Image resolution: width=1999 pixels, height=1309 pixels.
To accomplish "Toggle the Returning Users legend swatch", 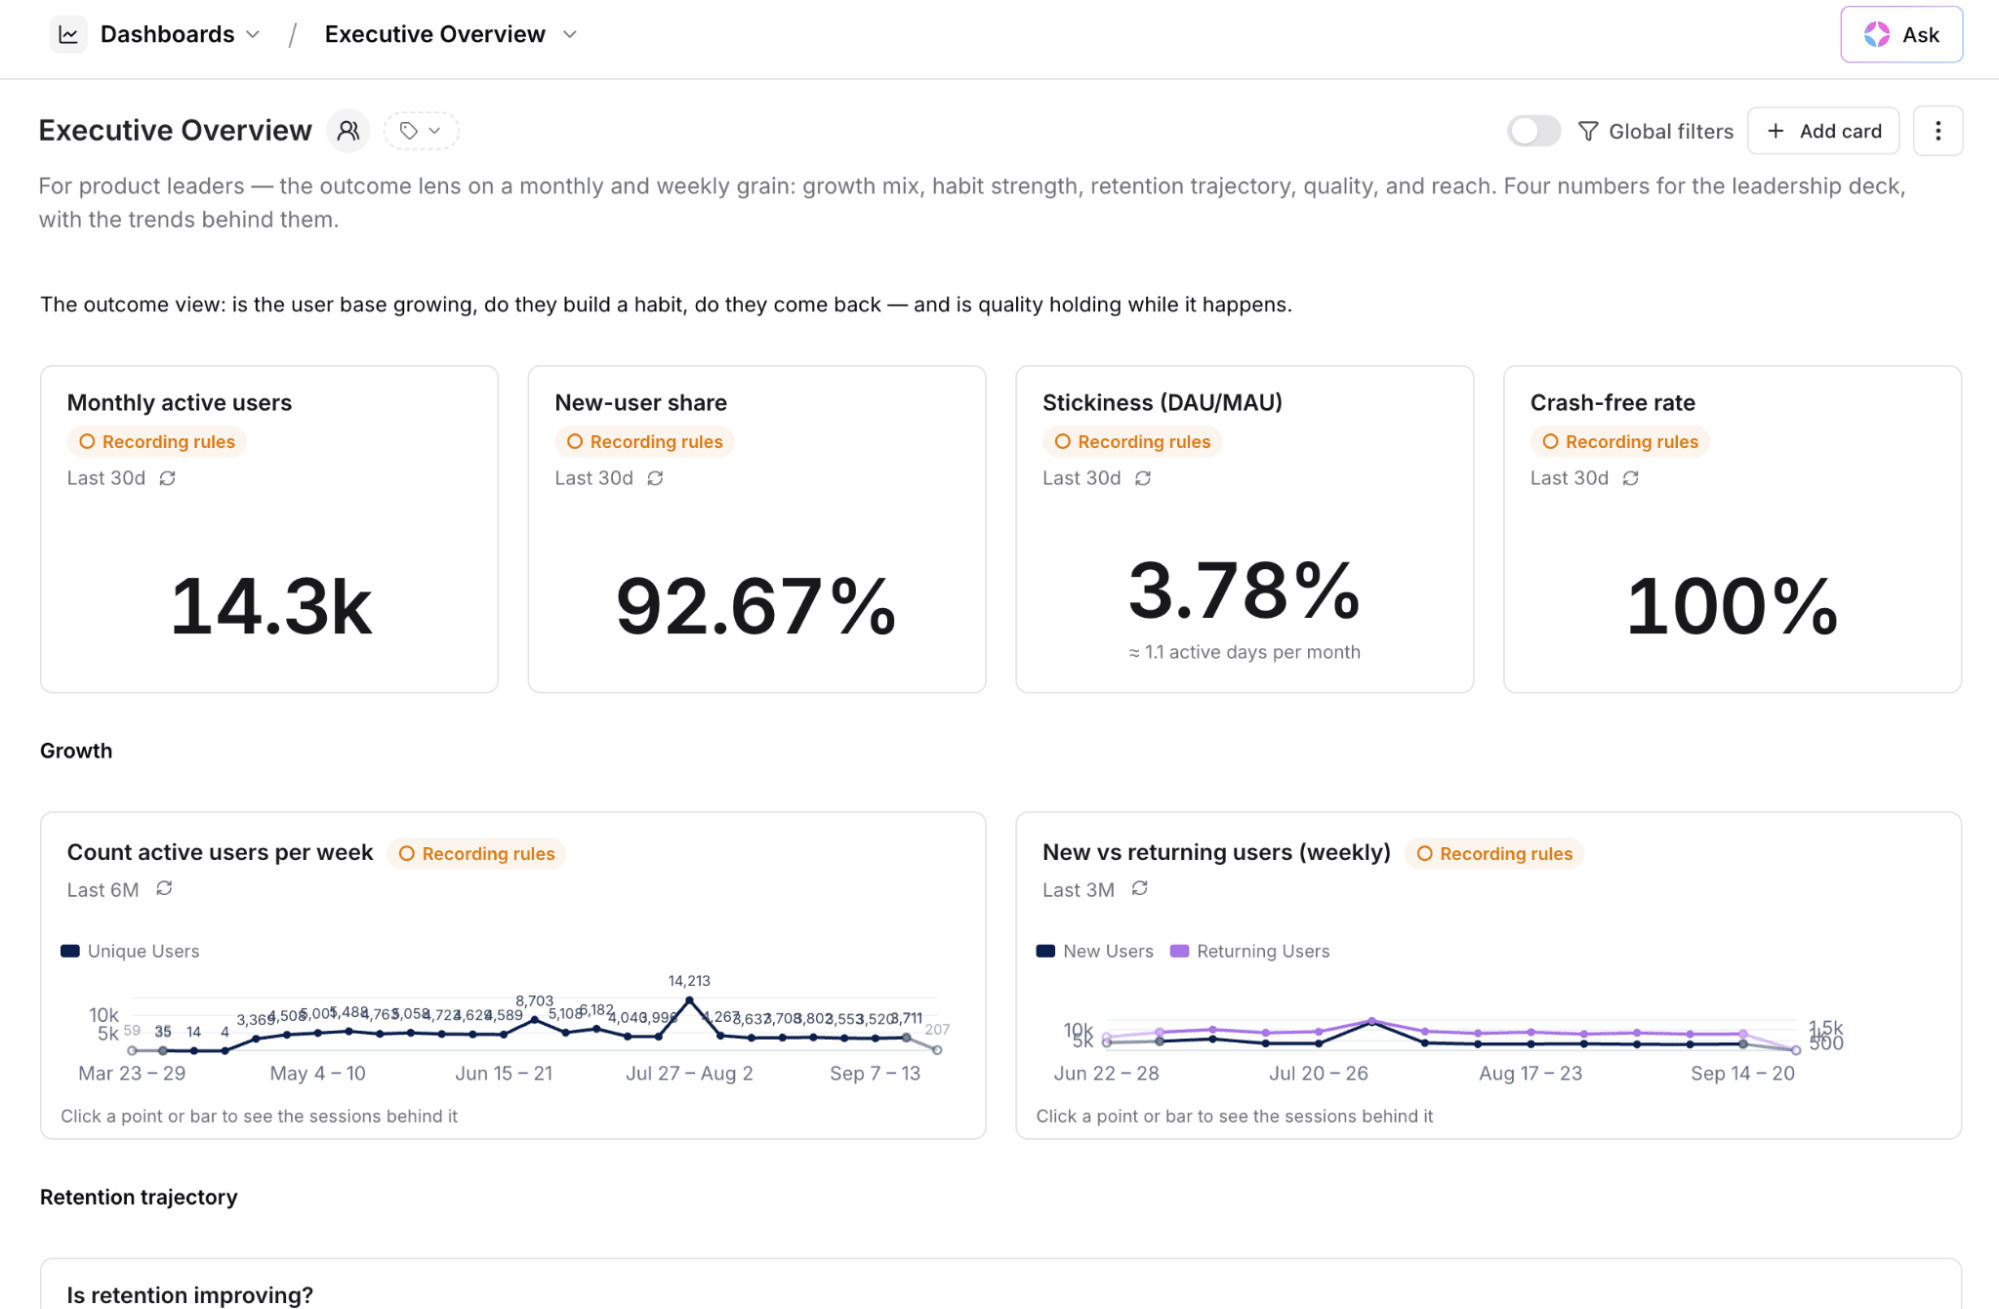I will 1180,951.
